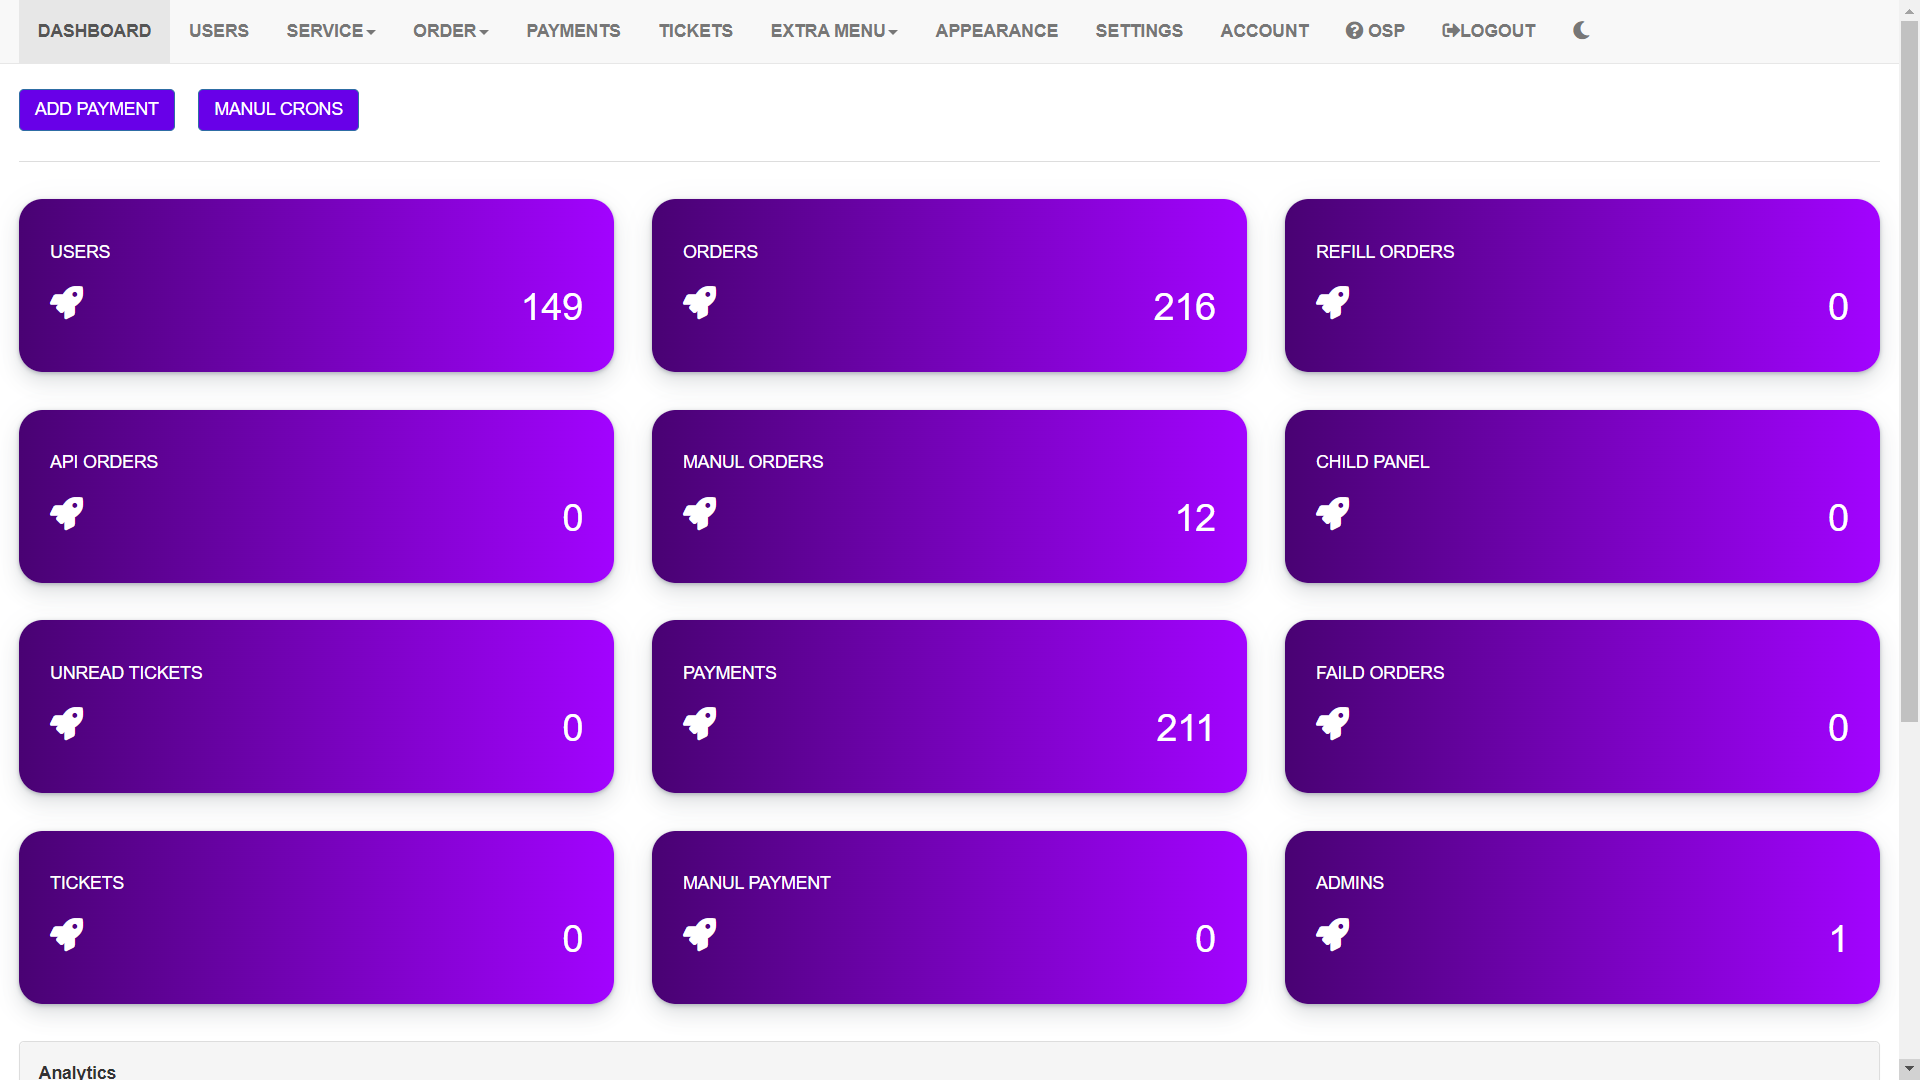This screenshot has width=1920, height=1080.
Task: Click the vertical page scrollbar thumb
Action: pyautogui.click(x=1909, y=370)
